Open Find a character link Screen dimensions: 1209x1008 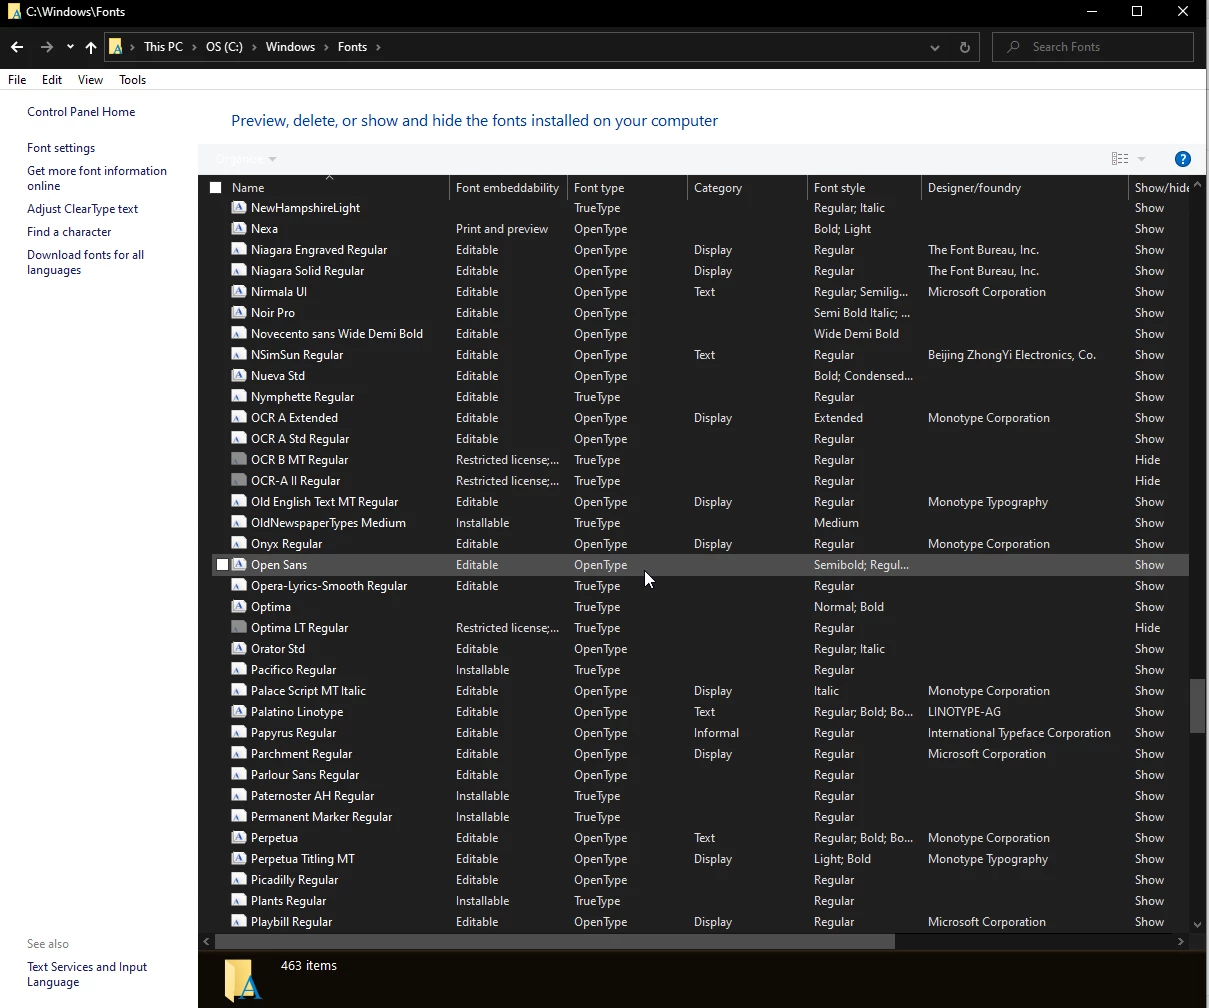pyautogui.click(x=69, y=232)
